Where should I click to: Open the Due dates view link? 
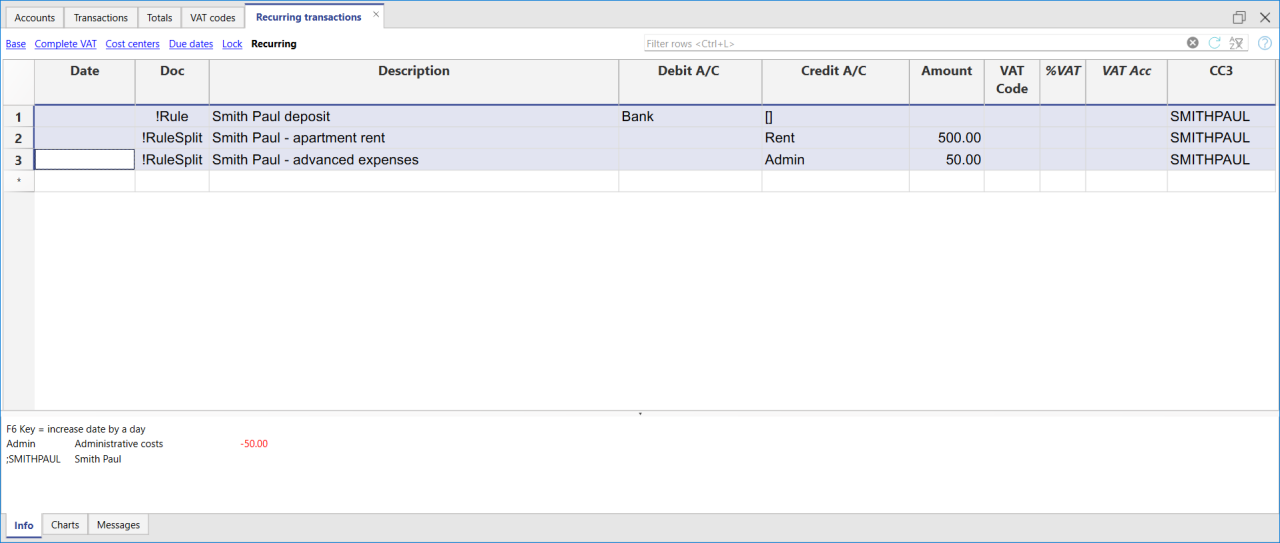[190, 44]
